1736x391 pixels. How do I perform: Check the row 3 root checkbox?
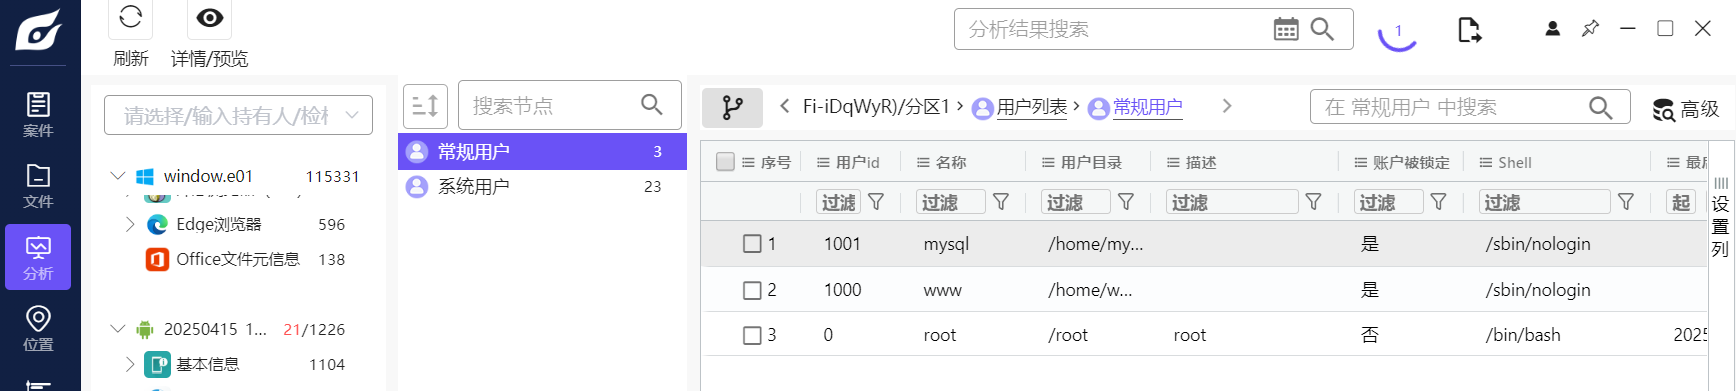[752, 336]
